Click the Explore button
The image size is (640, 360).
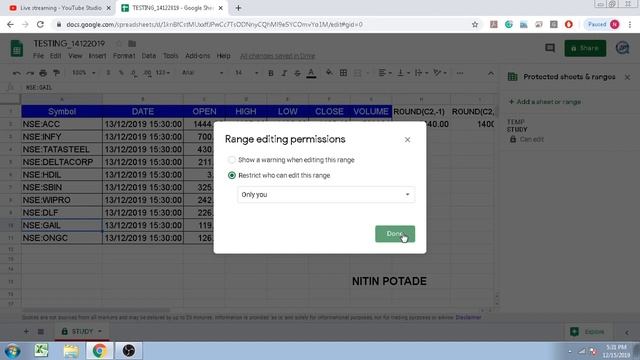(x=587, y=331)
